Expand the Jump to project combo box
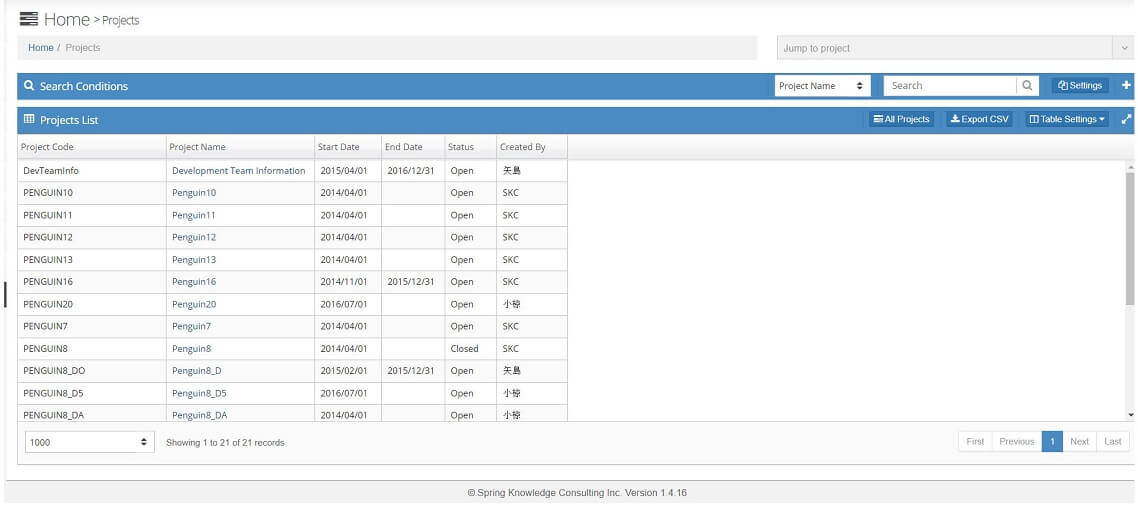This screenshot has width=1138, height=505. pos(1123,48)
